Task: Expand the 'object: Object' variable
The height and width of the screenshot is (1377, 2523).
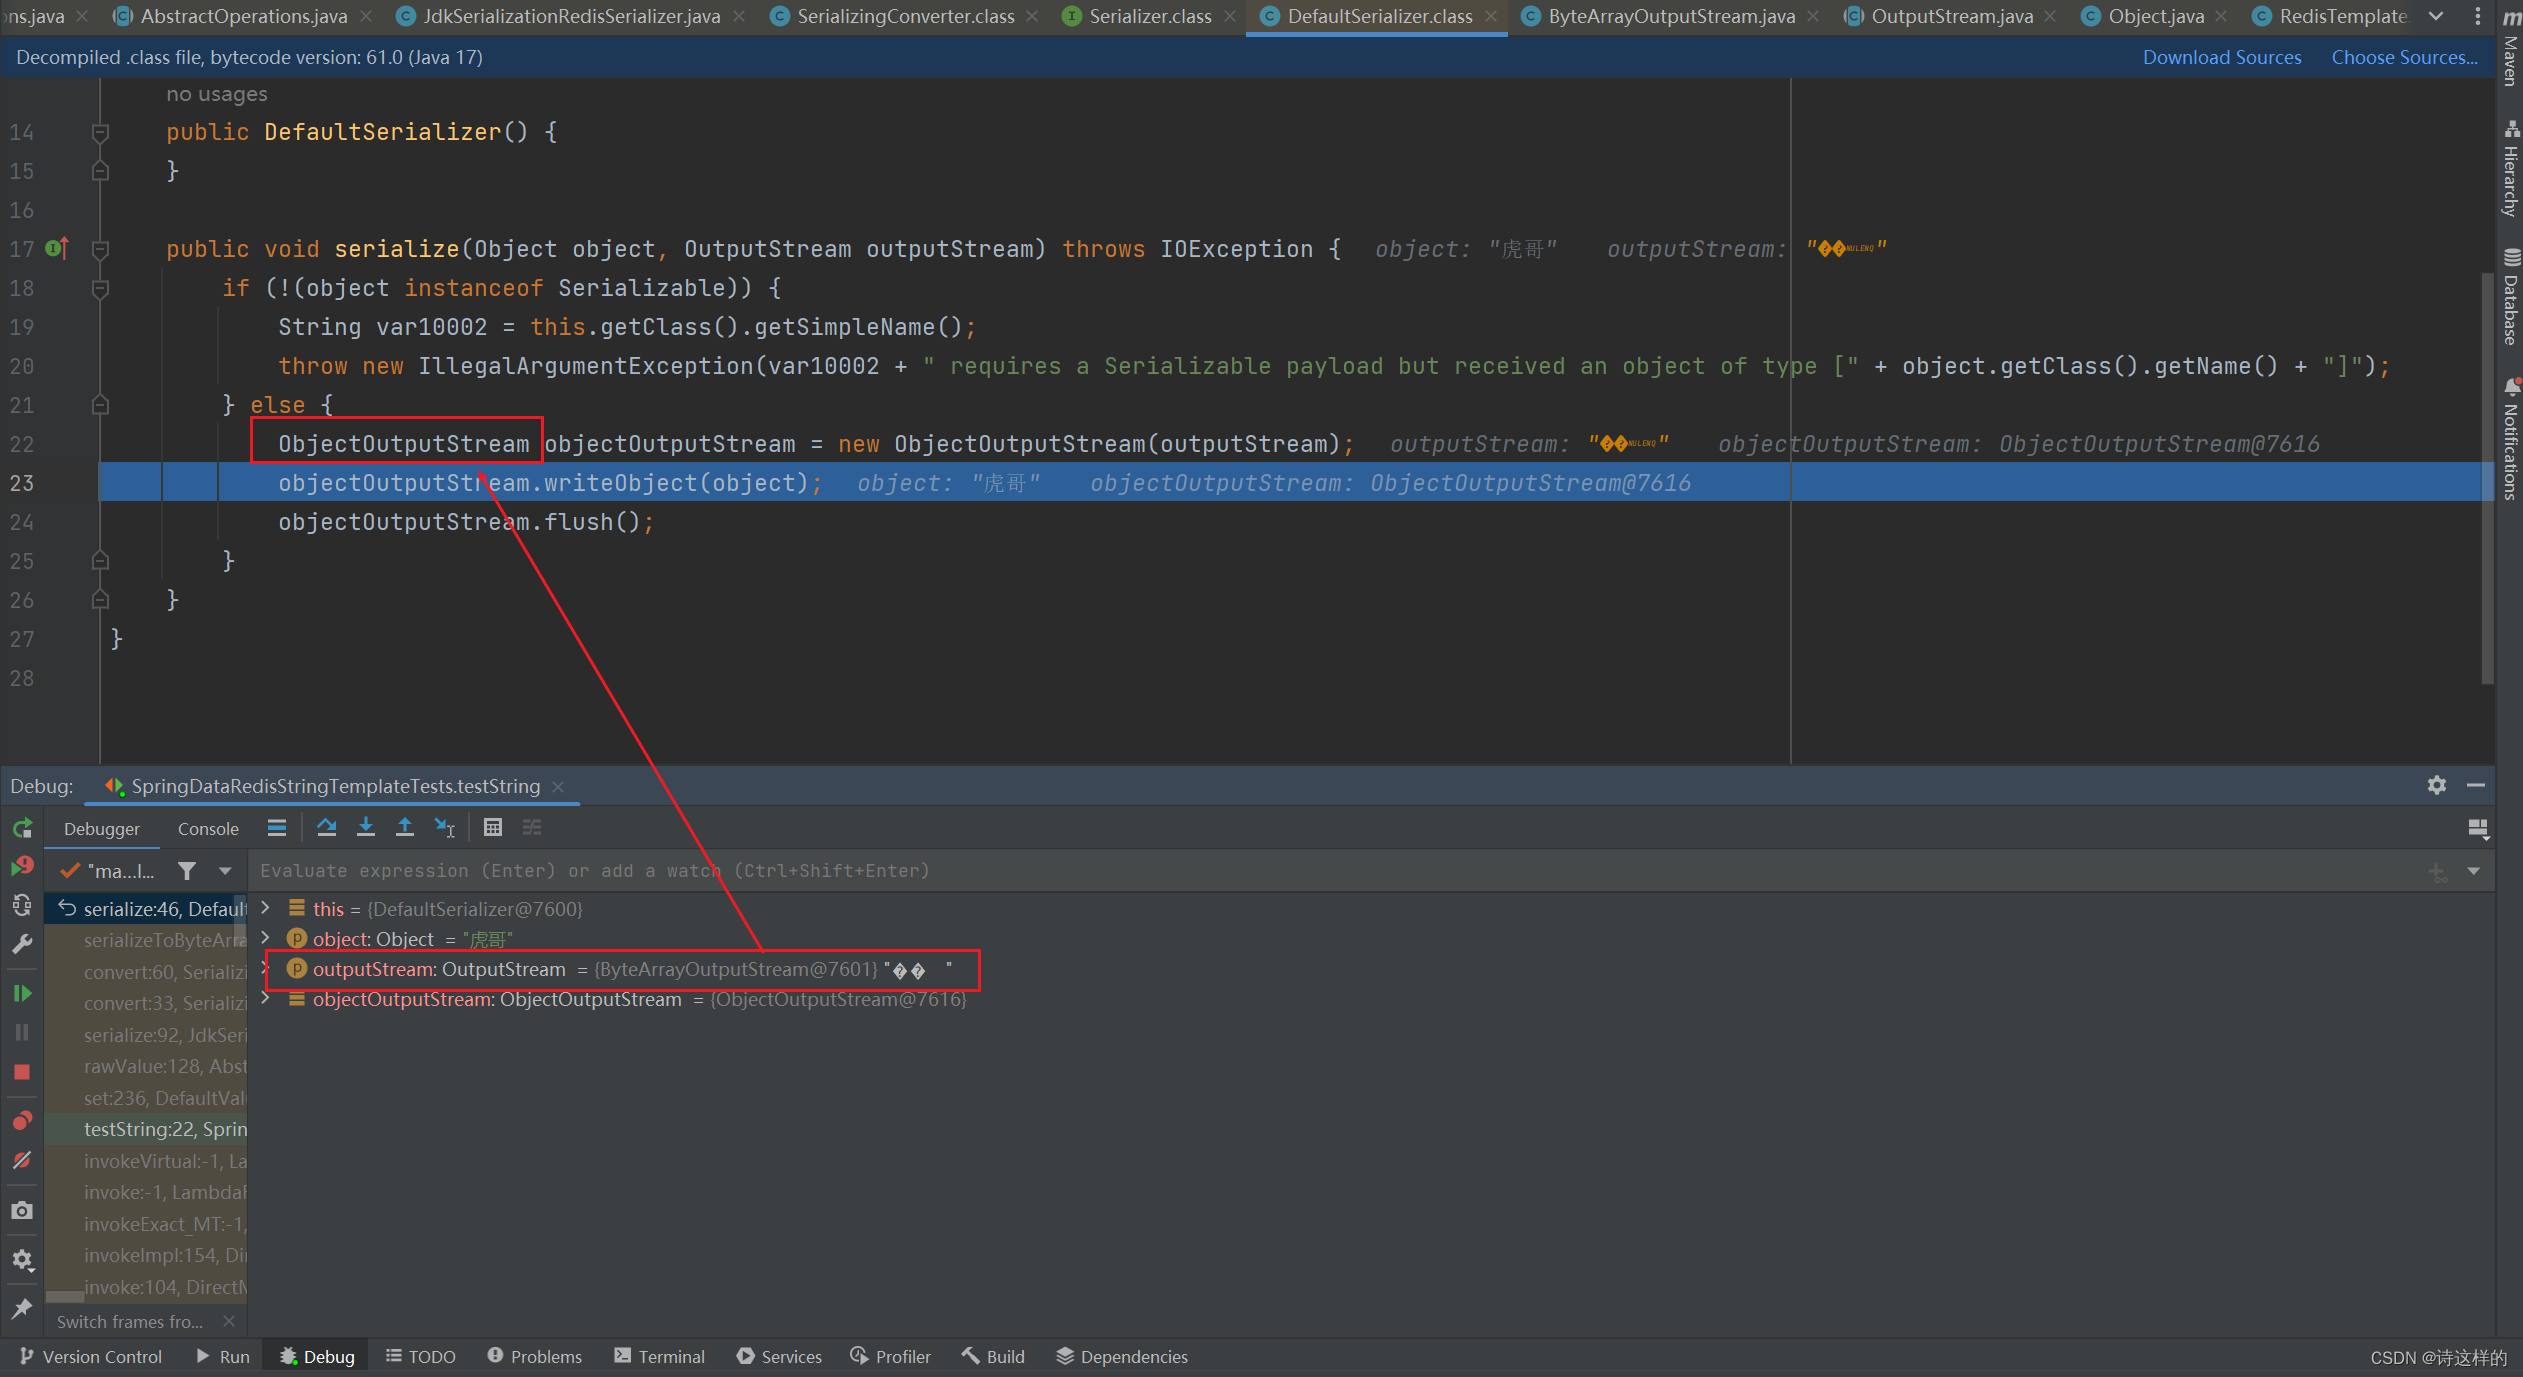Action: click(266, 938)
